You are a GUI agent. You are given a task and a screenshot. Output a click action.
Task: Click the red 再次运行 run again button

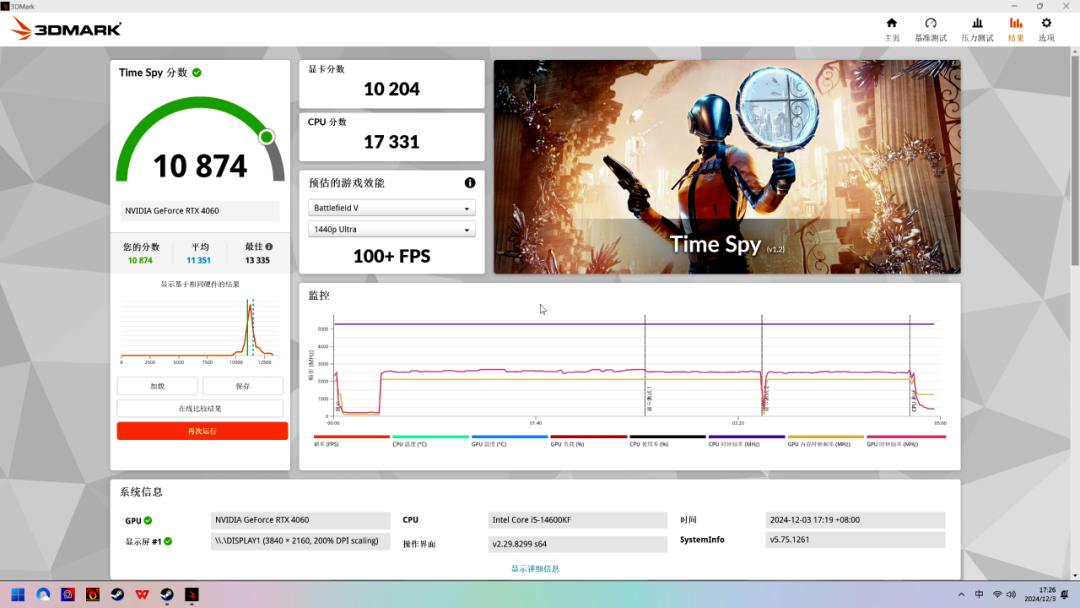202,431
